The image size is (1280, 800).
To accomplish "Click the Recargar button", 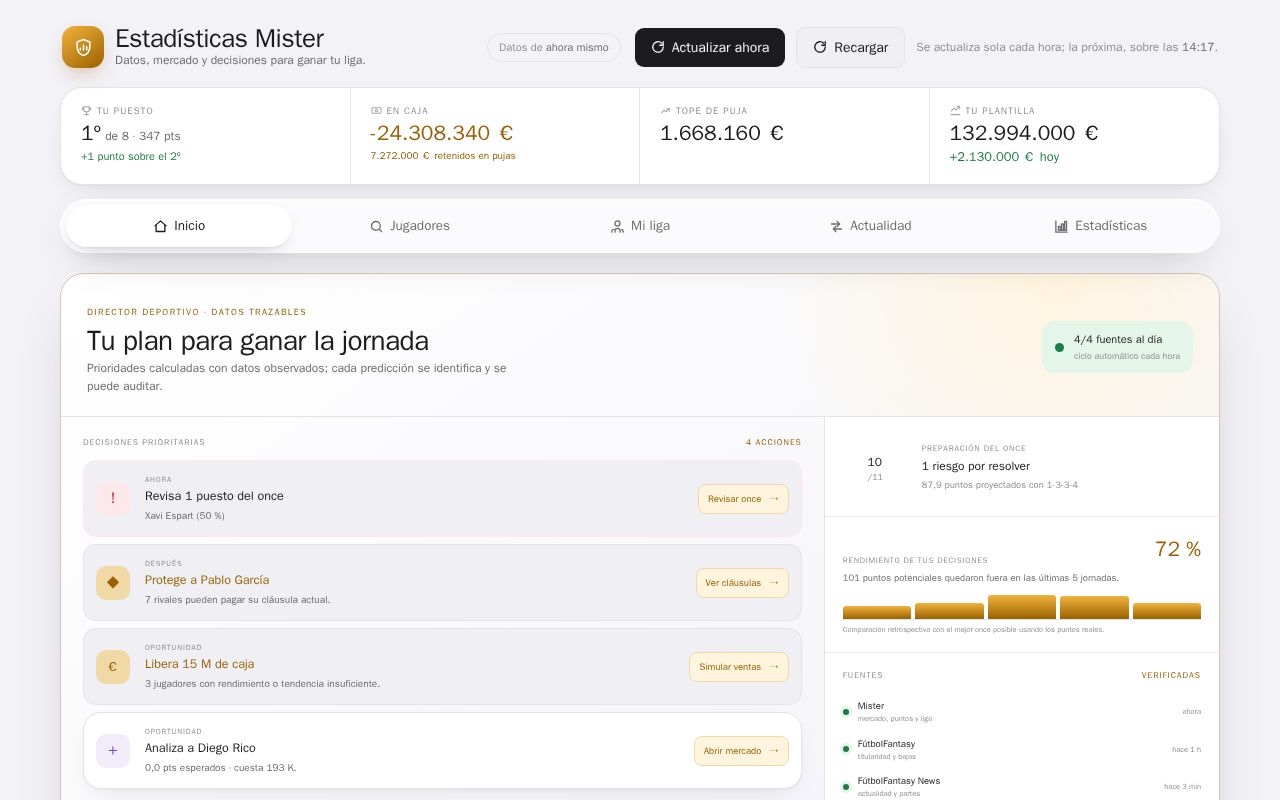I will (x=850, y=47).
